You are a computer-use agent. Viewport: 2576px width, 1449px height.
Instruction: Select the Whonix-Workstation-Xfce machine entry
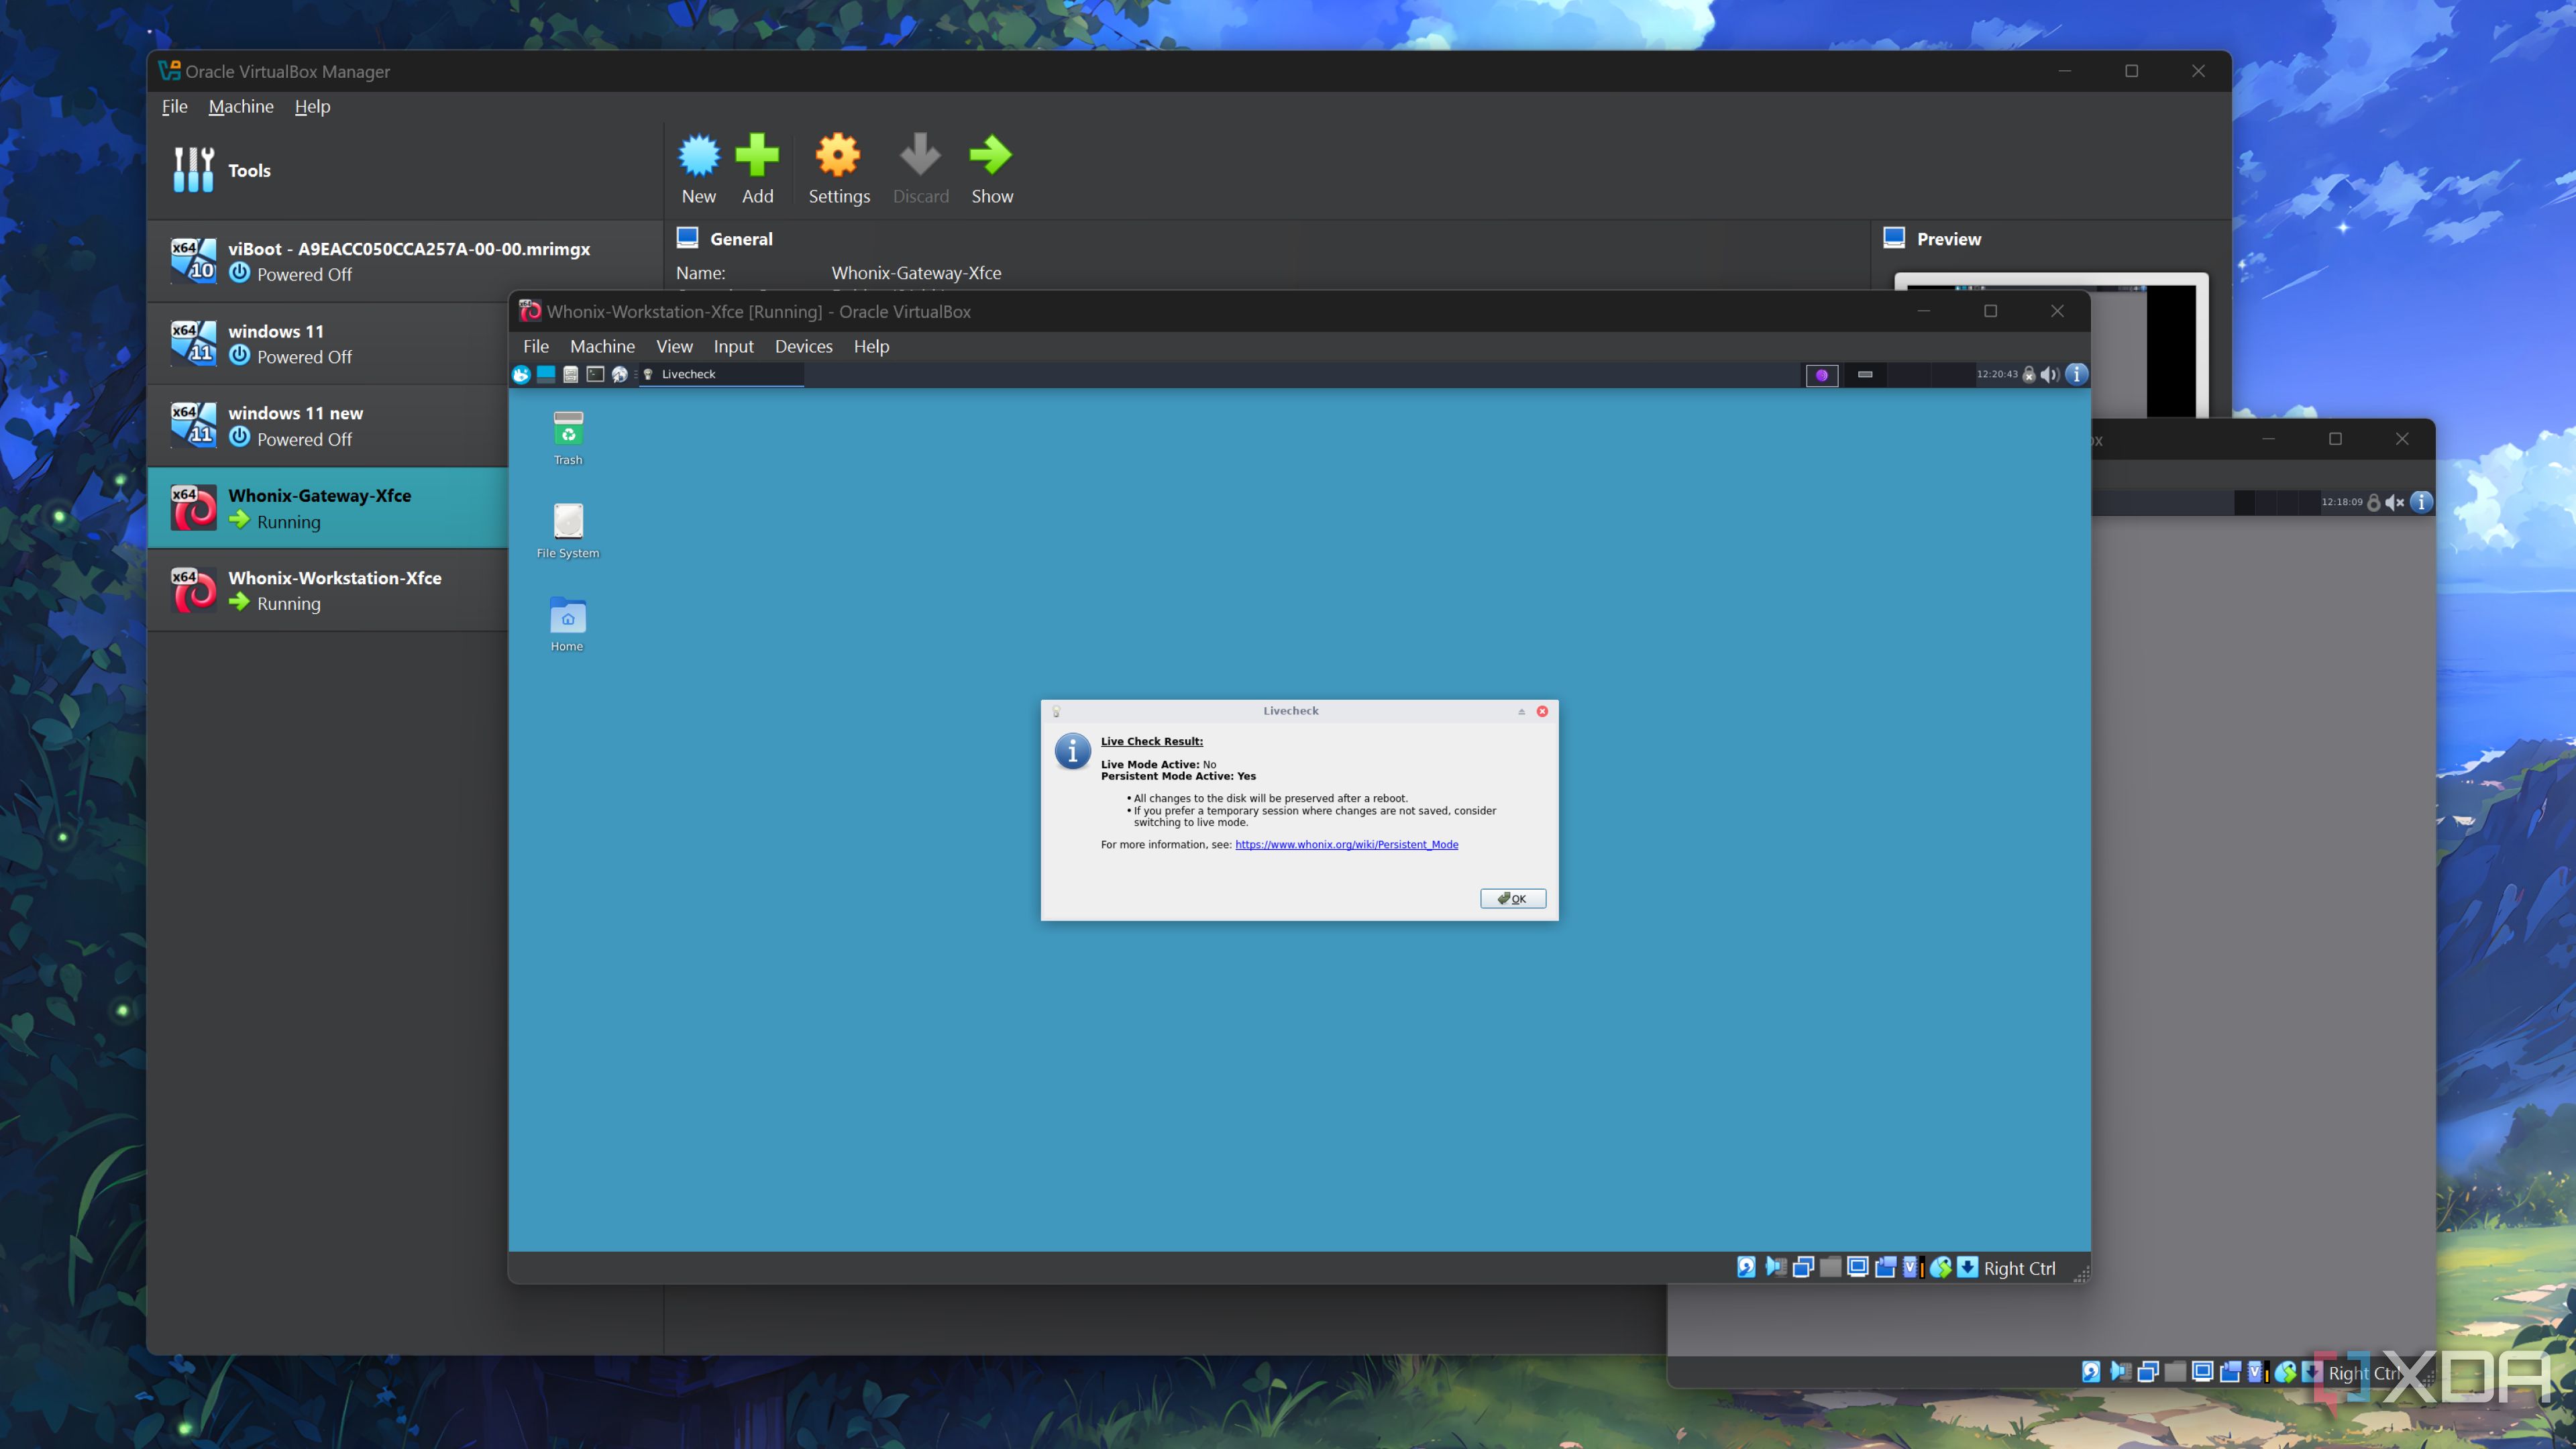click(x=334, y=590)
